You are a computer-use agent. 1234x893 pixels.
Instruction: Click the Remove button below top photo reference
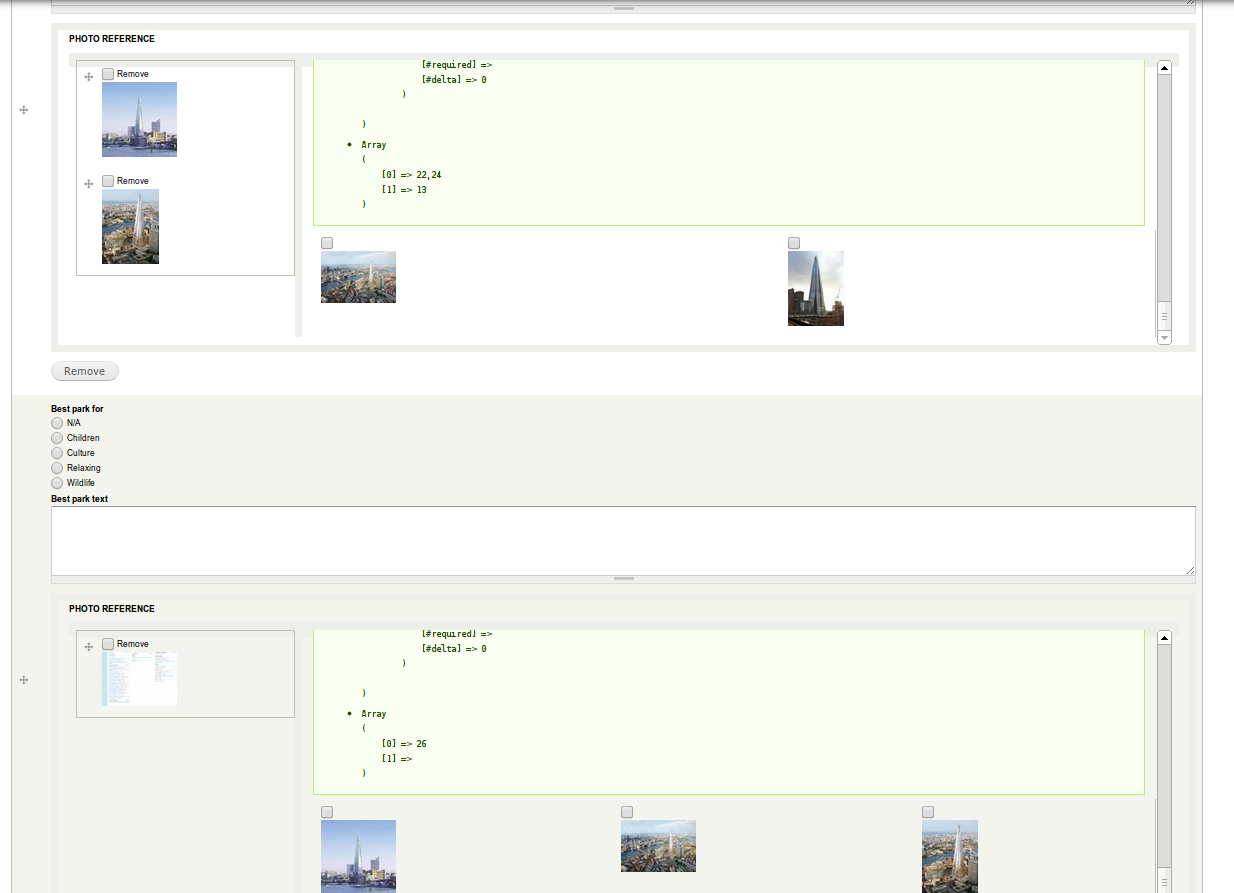[85, 371]
